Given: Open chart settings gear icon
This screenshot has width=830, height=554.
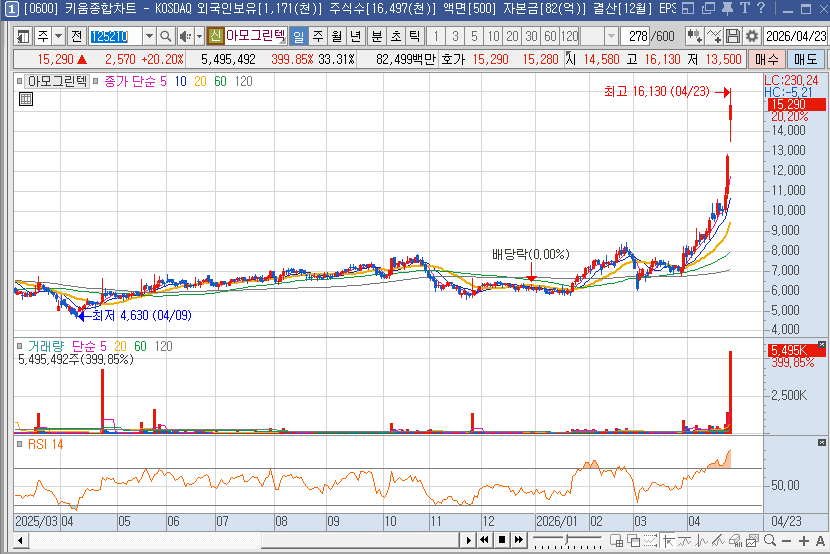Looking at the screenshot, I should 752,36.
